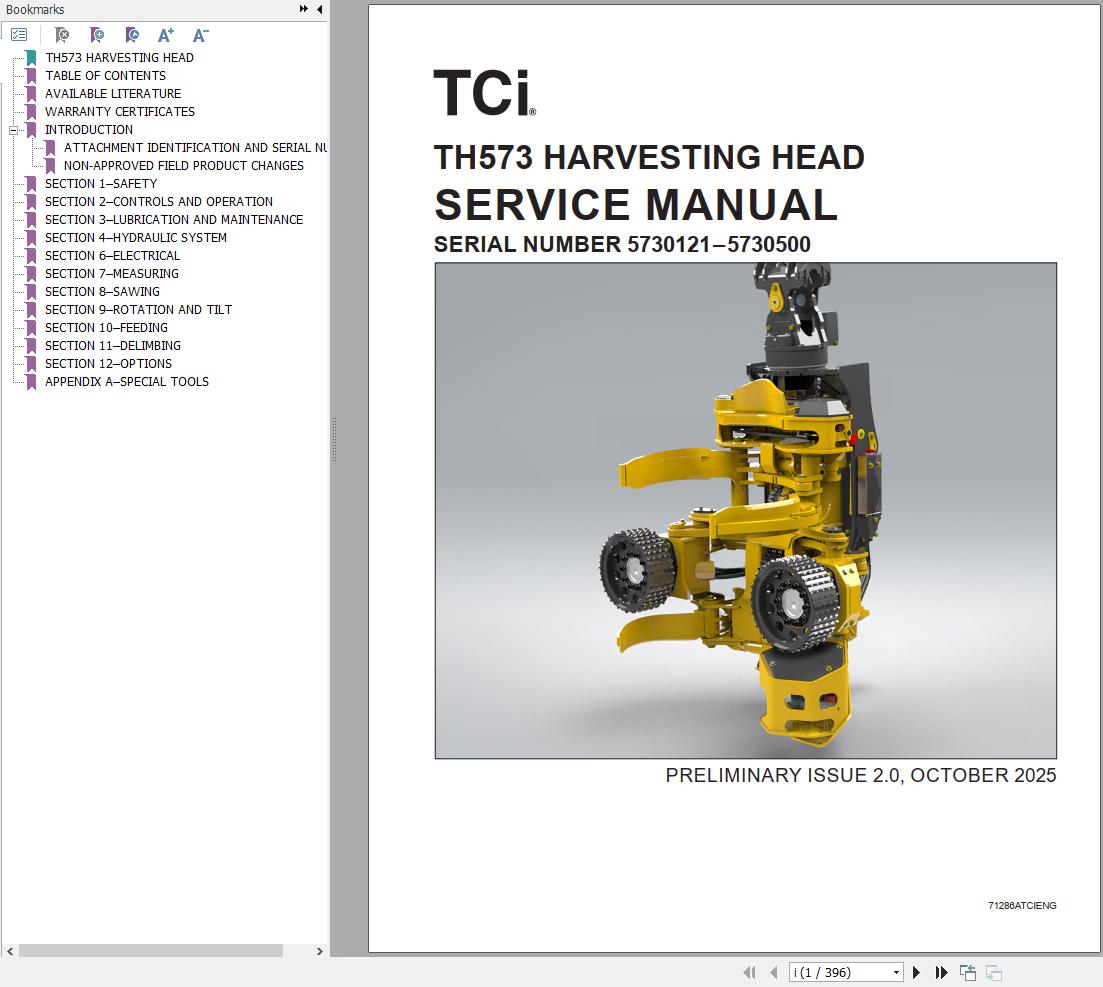Increase bookmark text size with A+ icon
This screenshot has height=987, width=1103.
click(166, 35)
